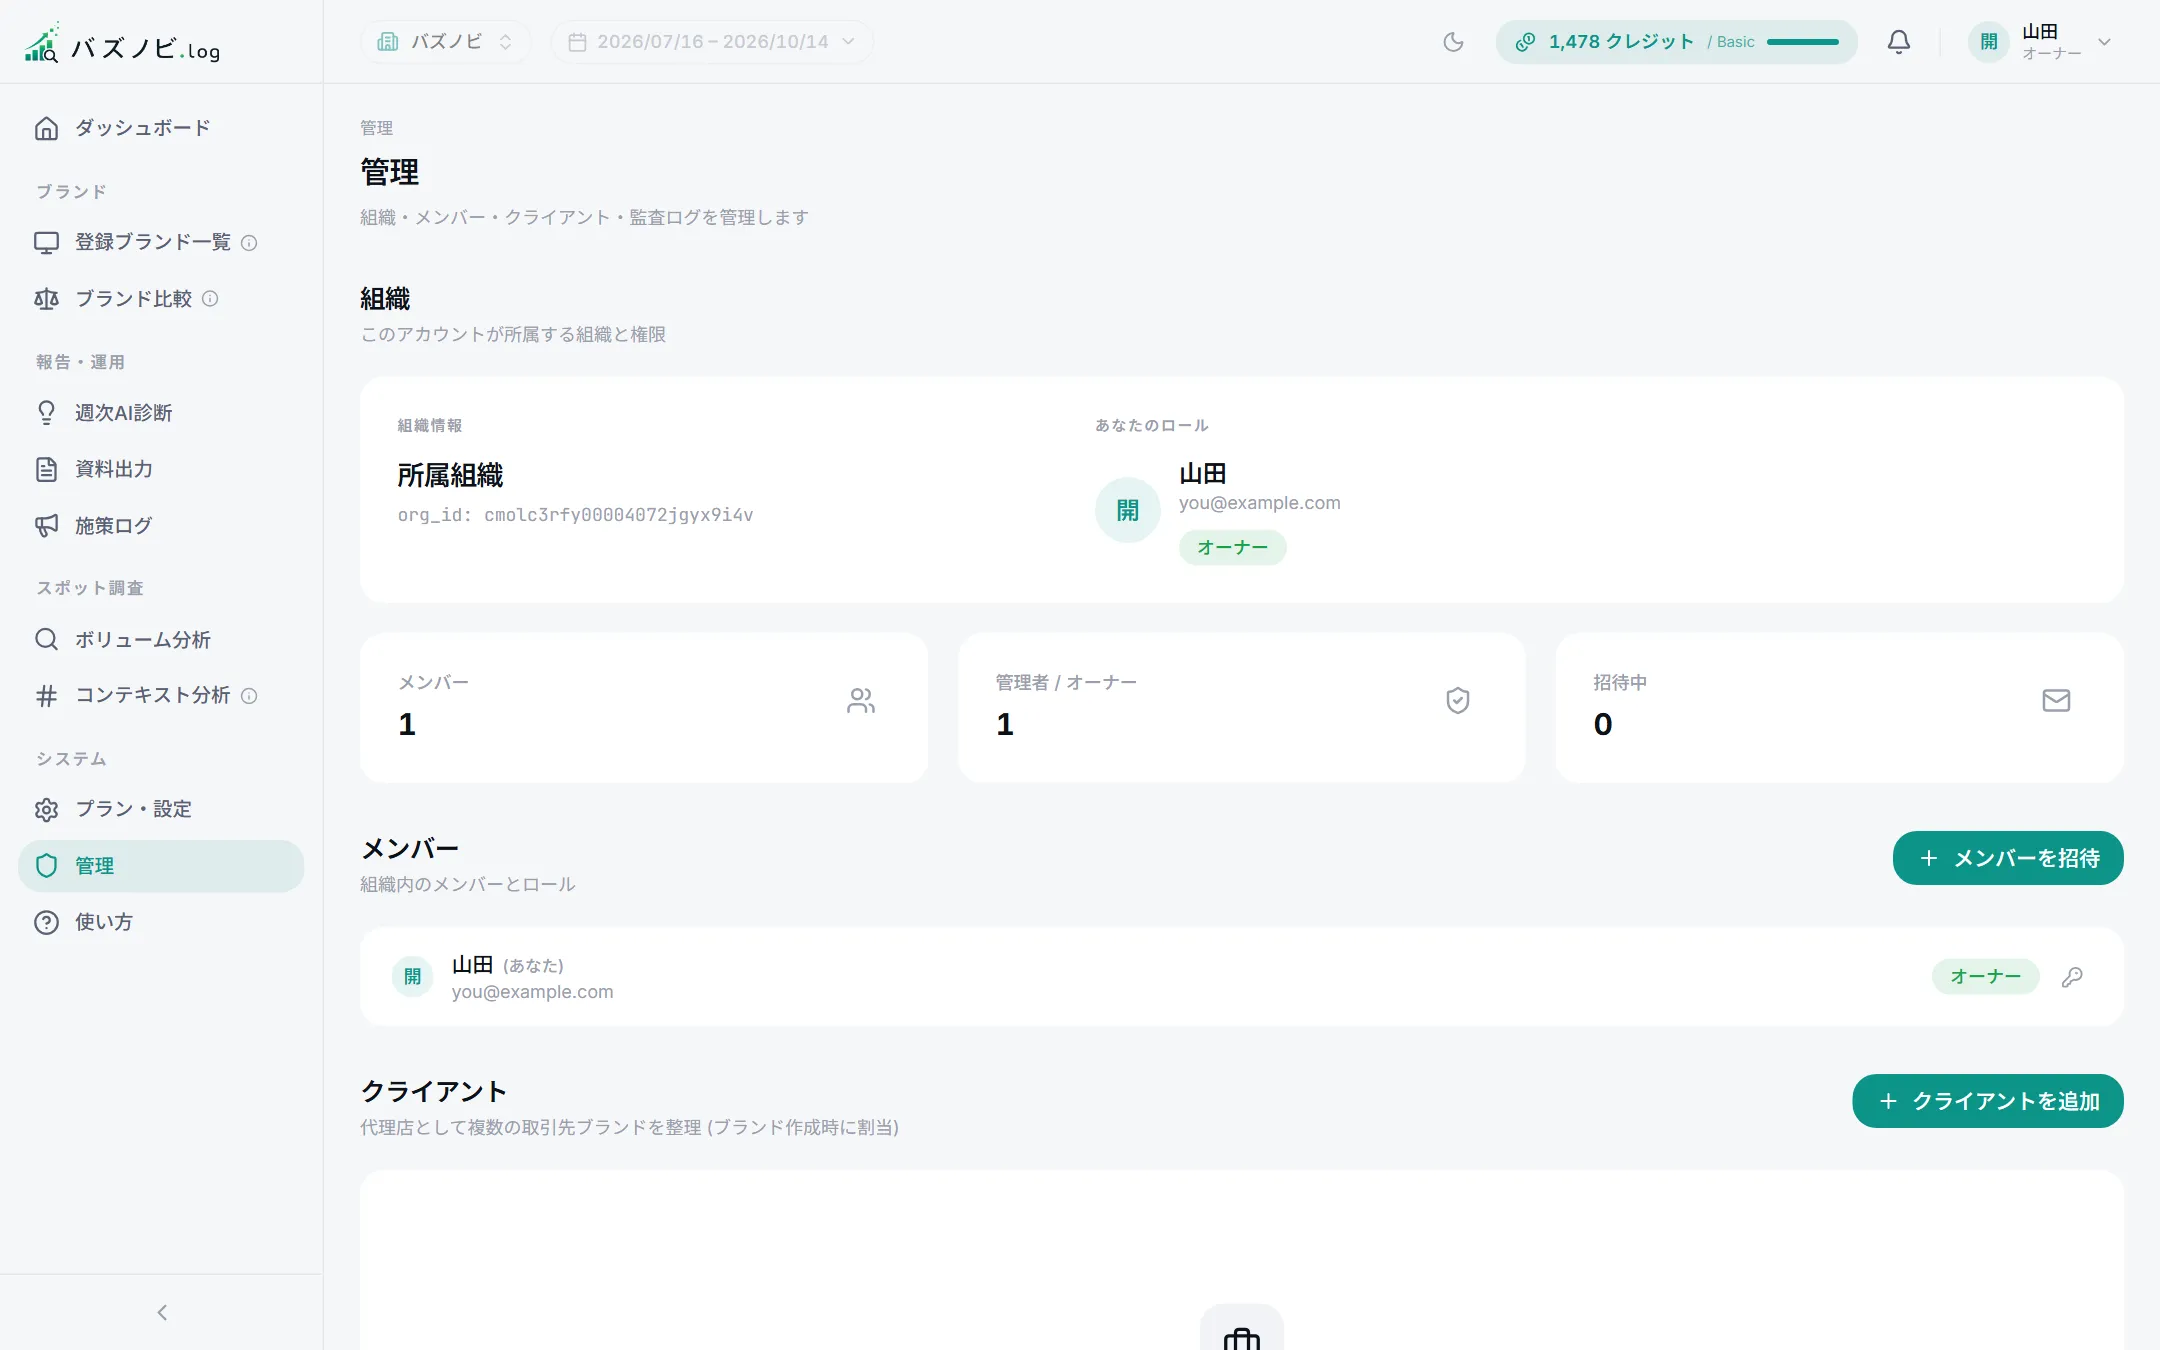Click the バズノビ.log logo

[x=122, y=44]
